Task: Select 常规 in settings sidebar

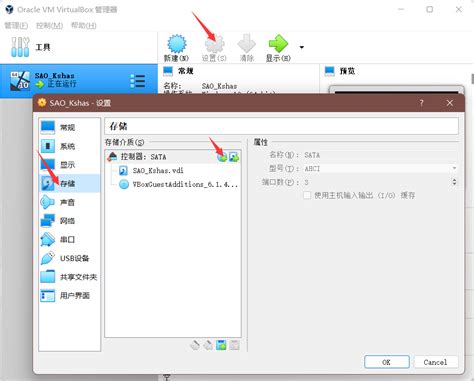Action: [x=70, y=127]
